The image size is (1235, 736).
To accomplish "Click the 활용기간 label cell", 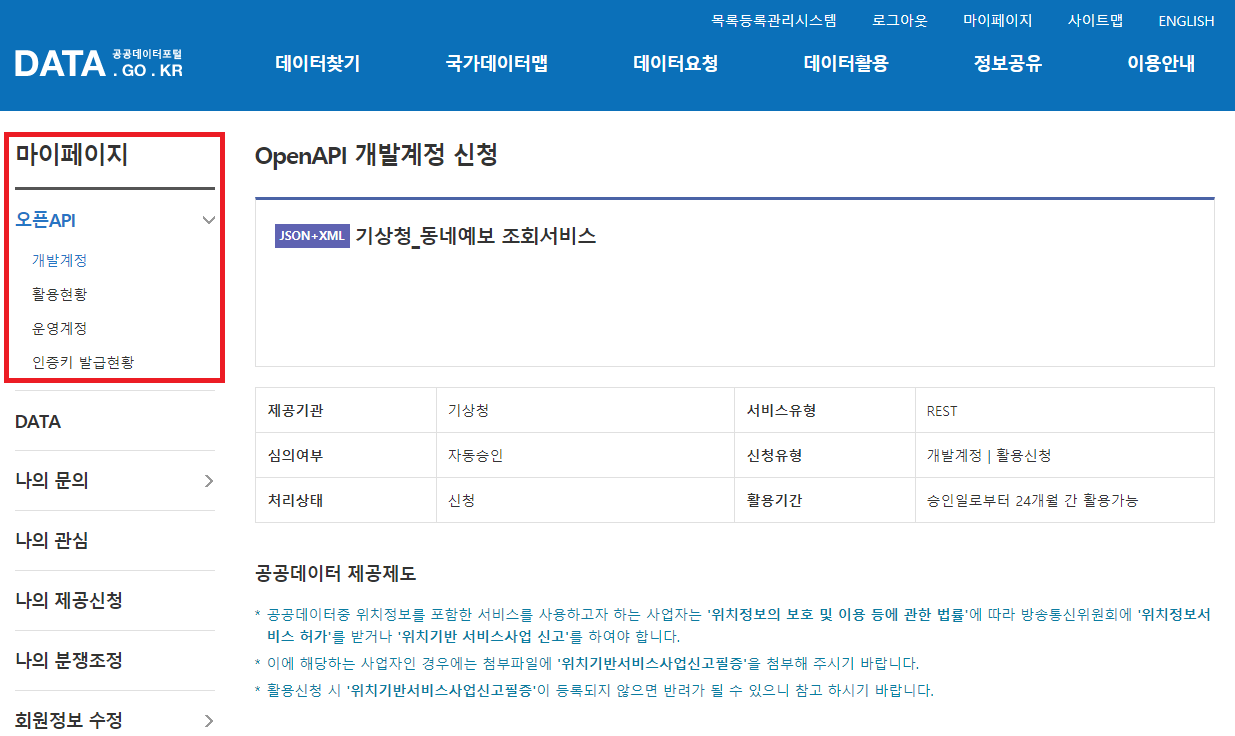I will (824, 500).
